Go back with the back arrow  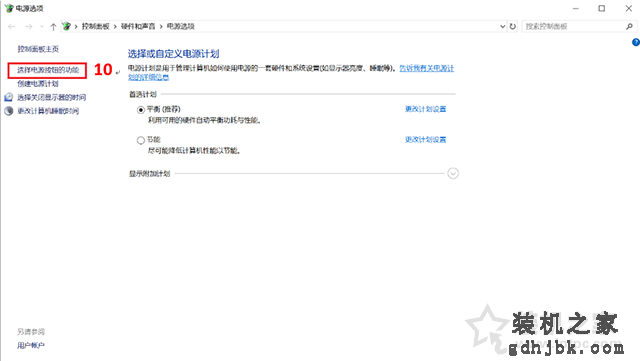click(x=11, y=27)
